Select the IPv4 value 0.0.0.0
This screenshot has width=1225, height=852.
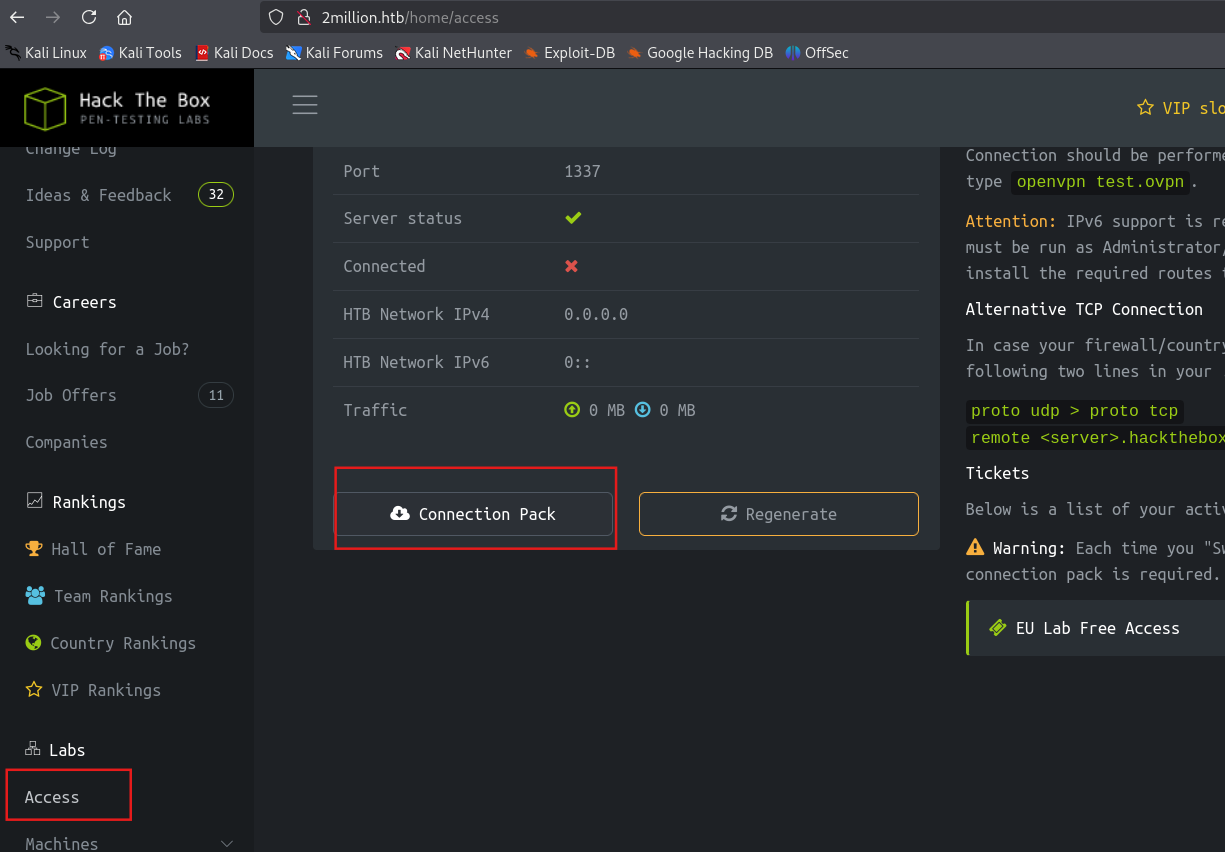[x=596, y=314]
